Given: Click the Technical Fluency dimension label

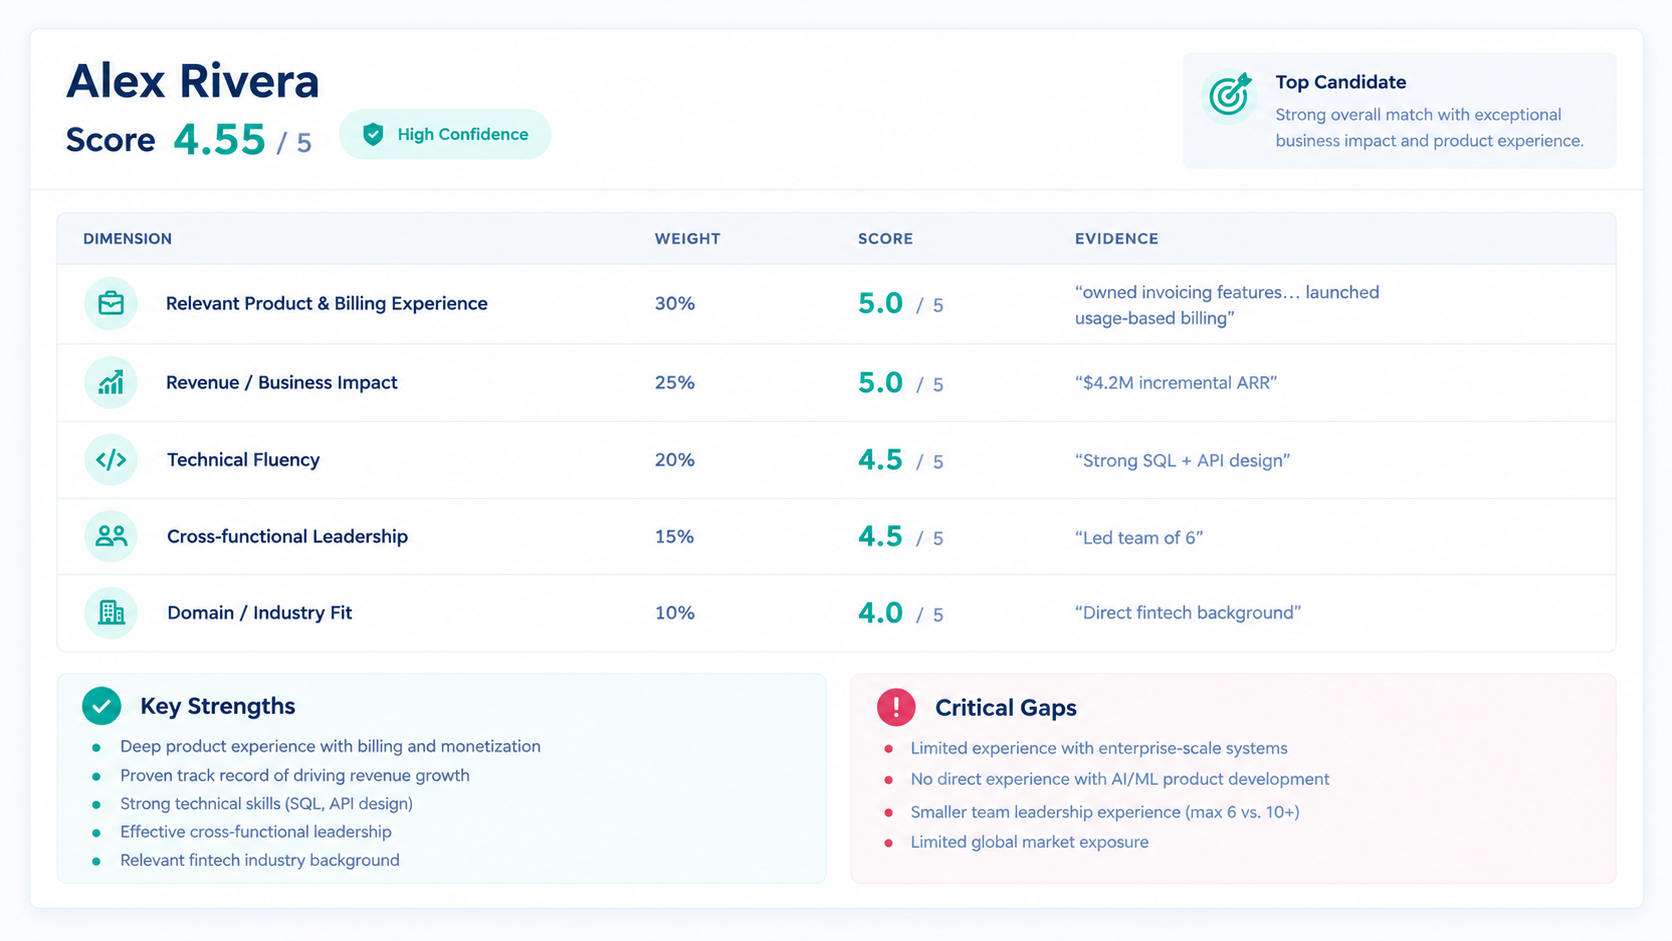Looking at the screenshot, I should click(x=243, y=460).
